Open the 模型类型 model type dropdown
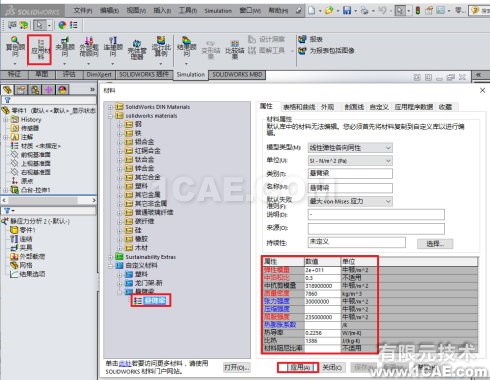Screen dimensions: 490x380 point(350,148)
